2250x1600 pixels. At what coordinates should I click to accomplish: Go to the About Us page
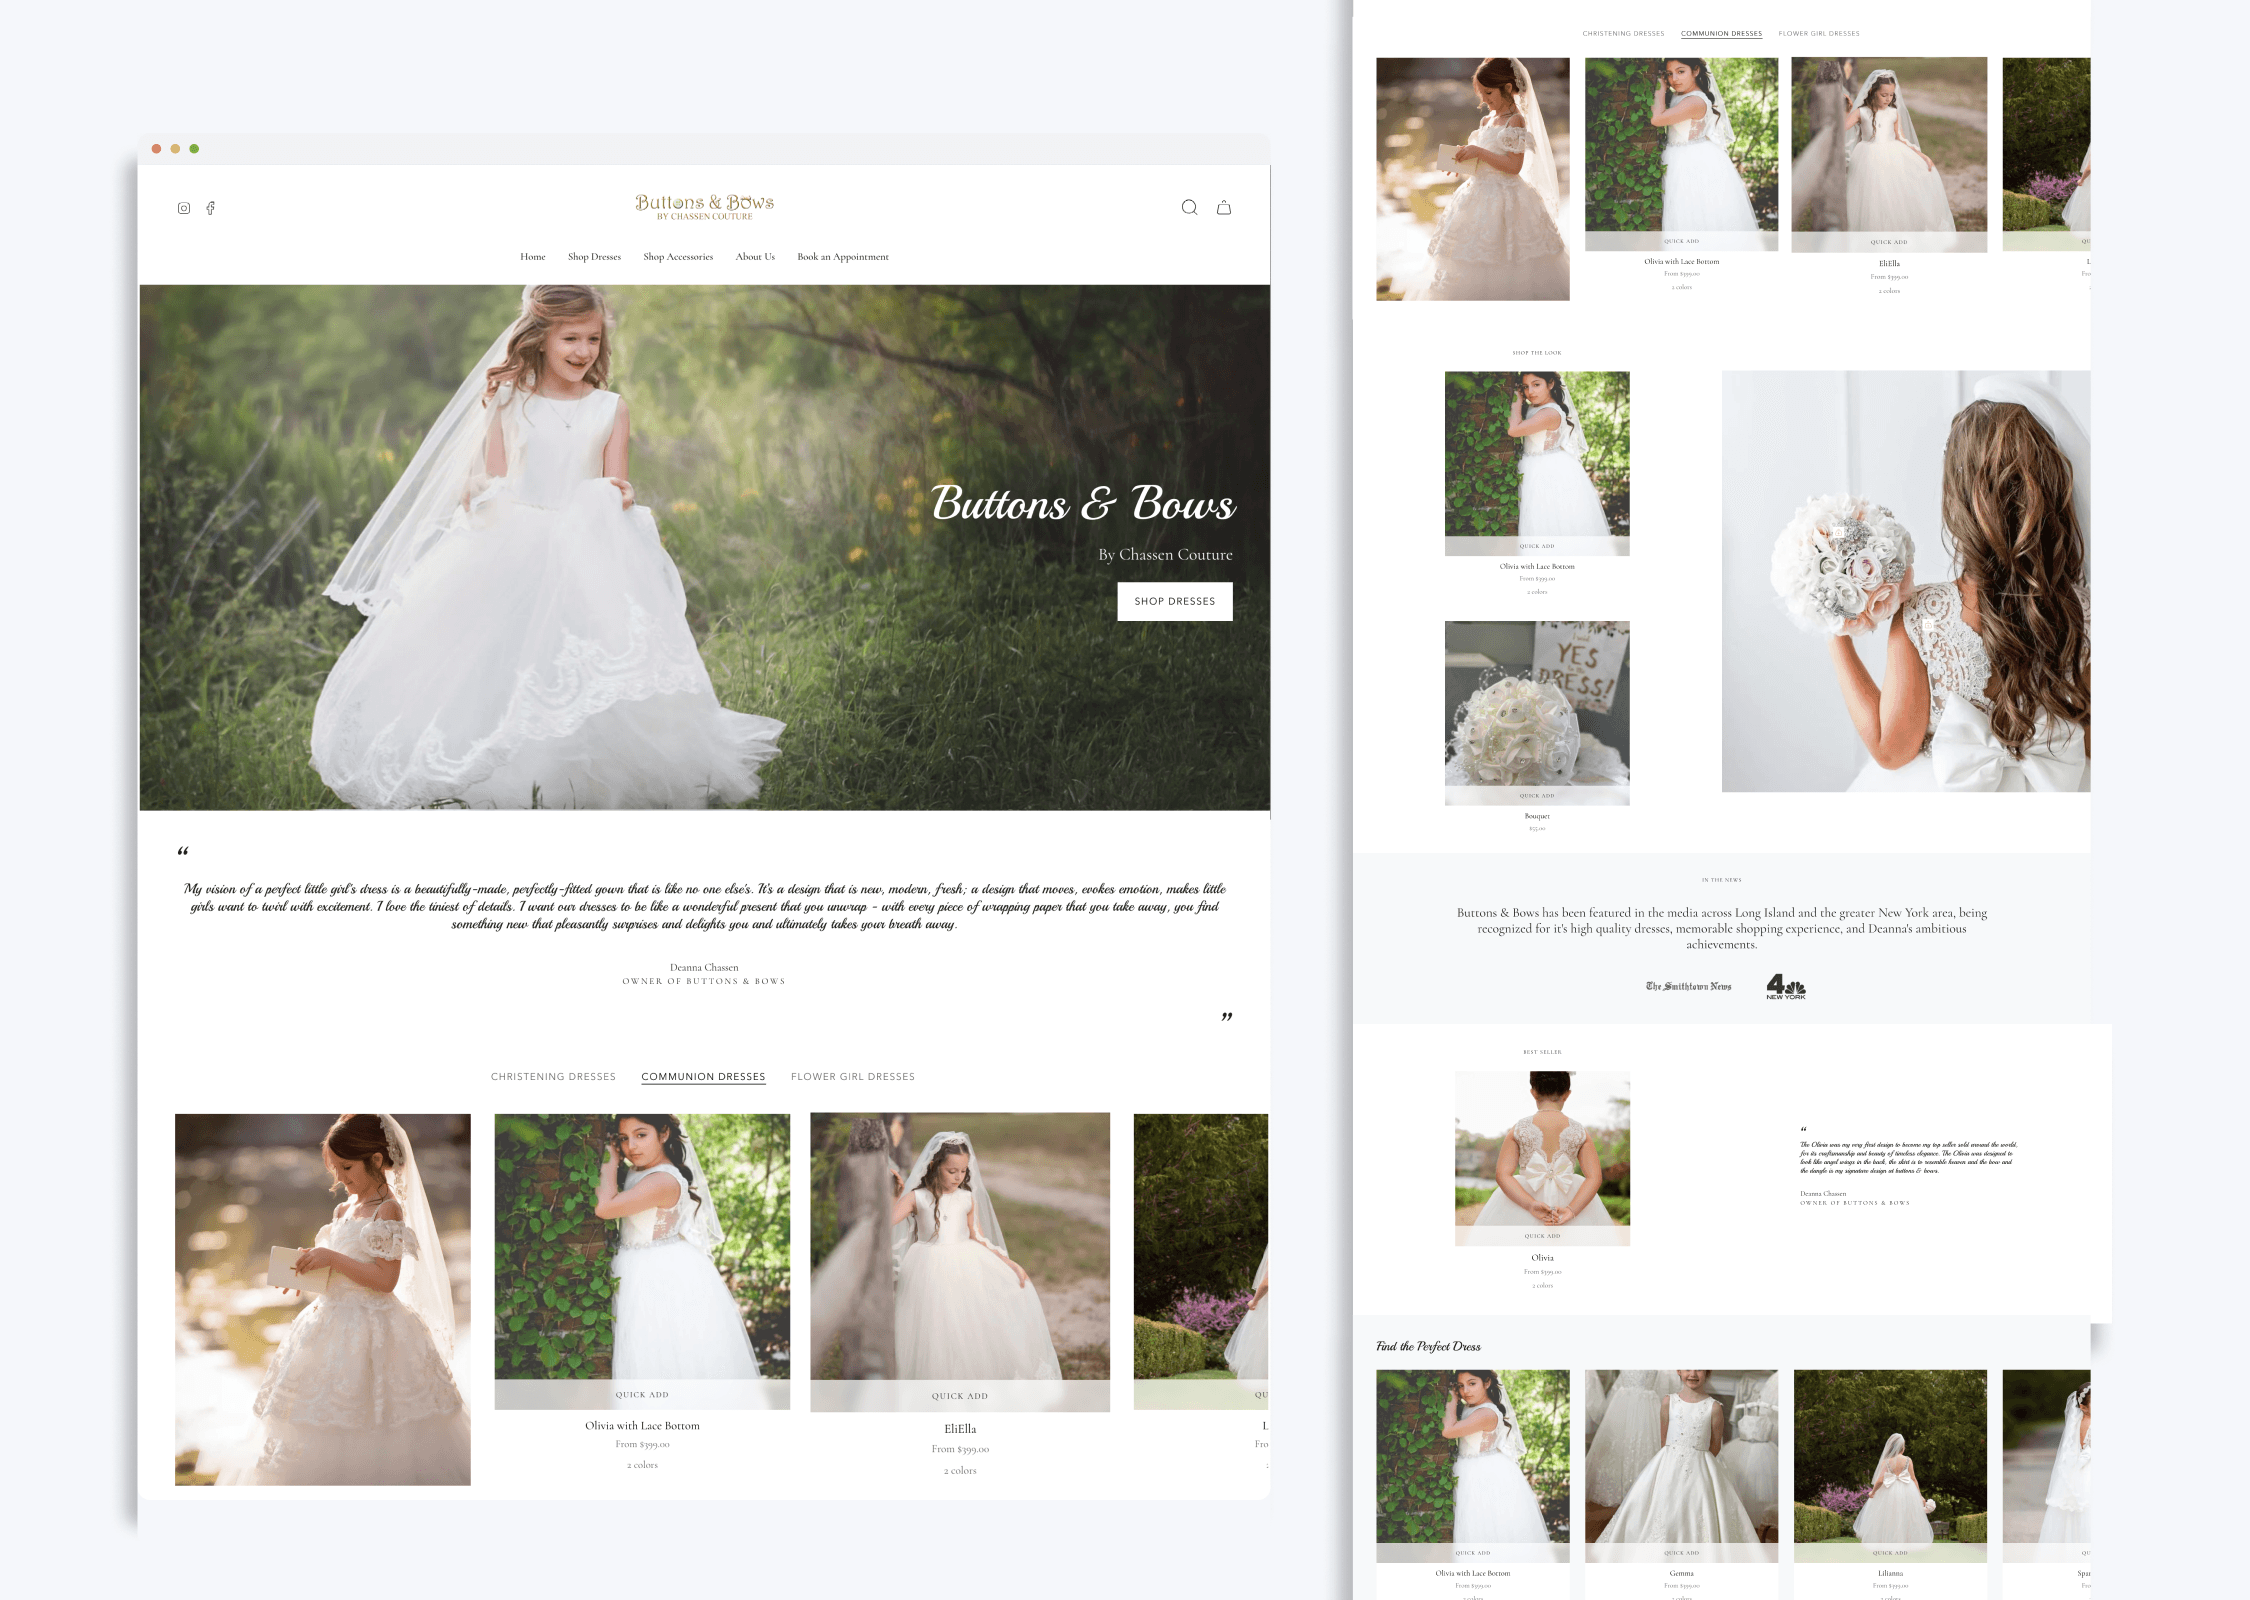pos(755,257)
